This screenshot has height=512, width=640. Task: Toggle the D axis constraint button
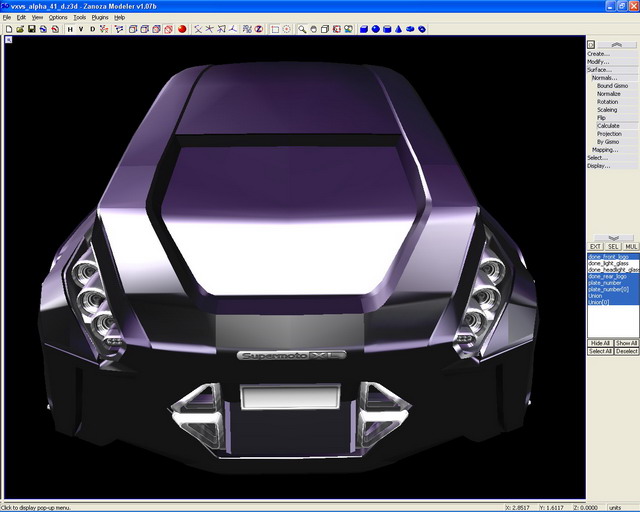tap(93, 29)
